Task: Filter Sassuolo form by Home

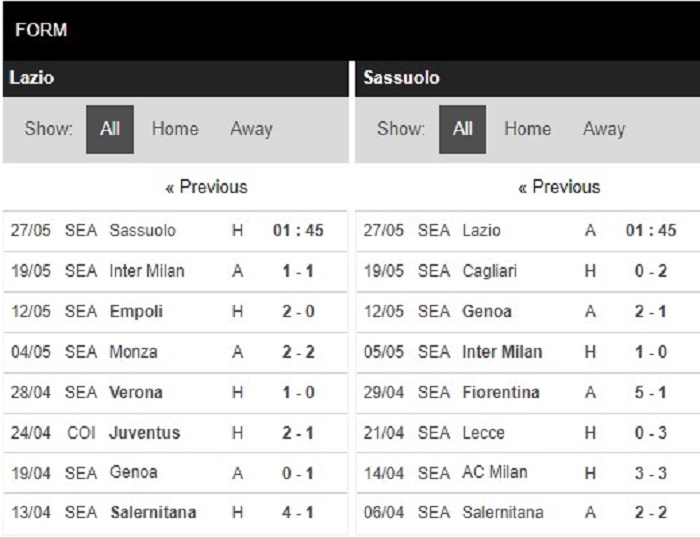Action: [528, 129]
